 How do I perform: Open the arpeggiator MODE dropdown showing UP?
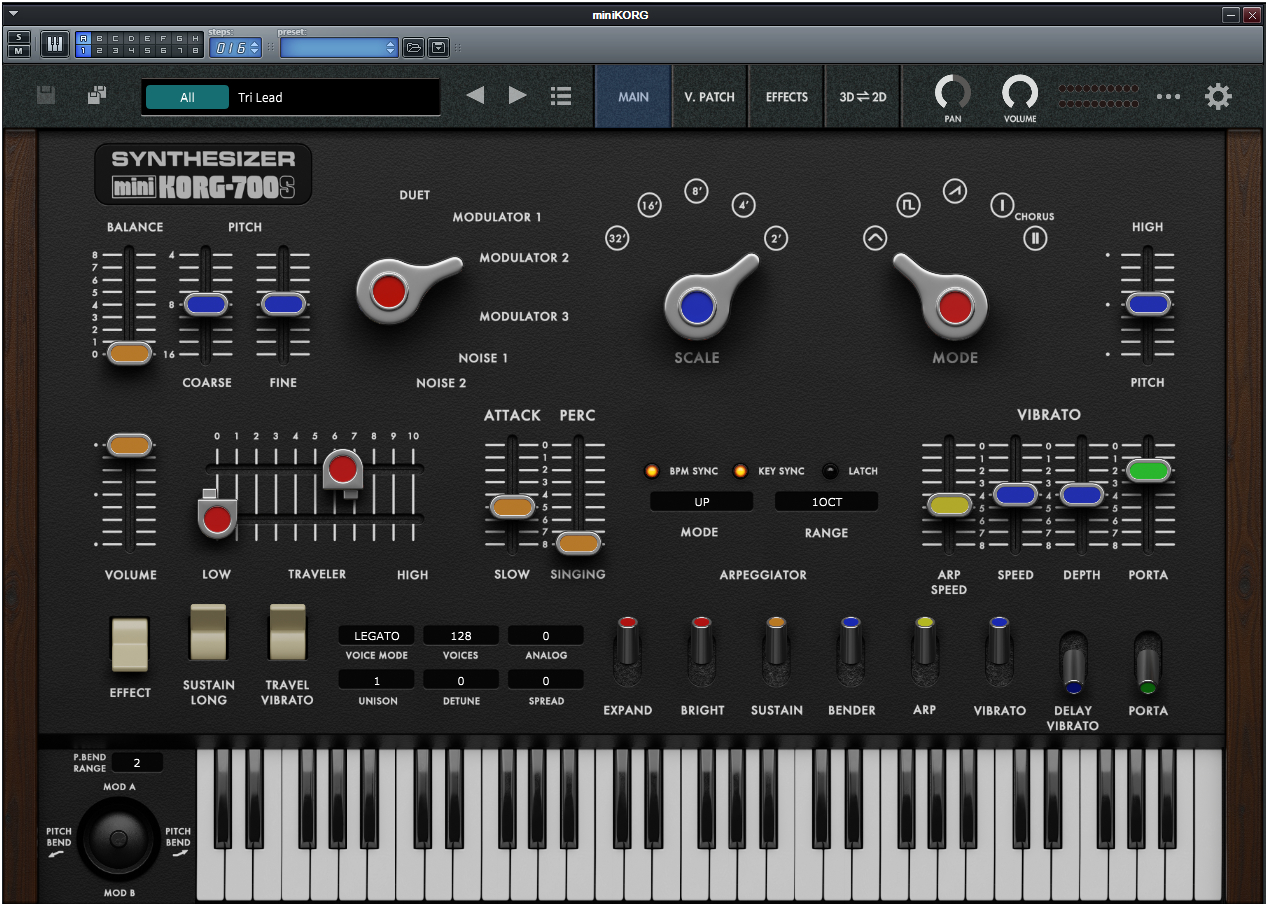(701, 502)
